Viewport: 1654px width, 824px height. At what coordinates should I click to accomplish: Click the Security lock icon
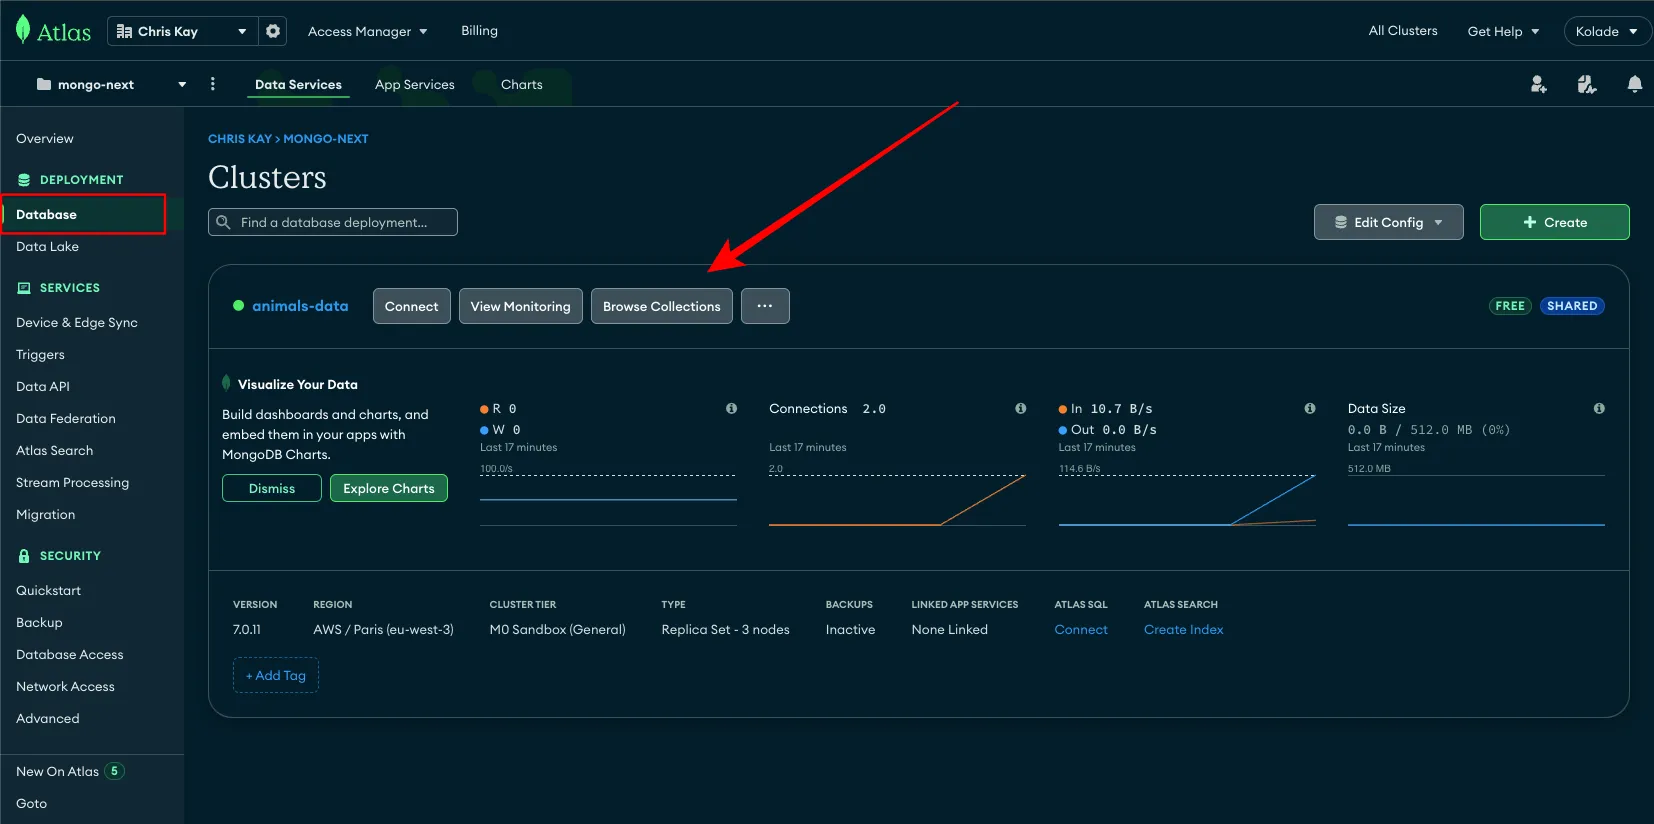(24, 556)
